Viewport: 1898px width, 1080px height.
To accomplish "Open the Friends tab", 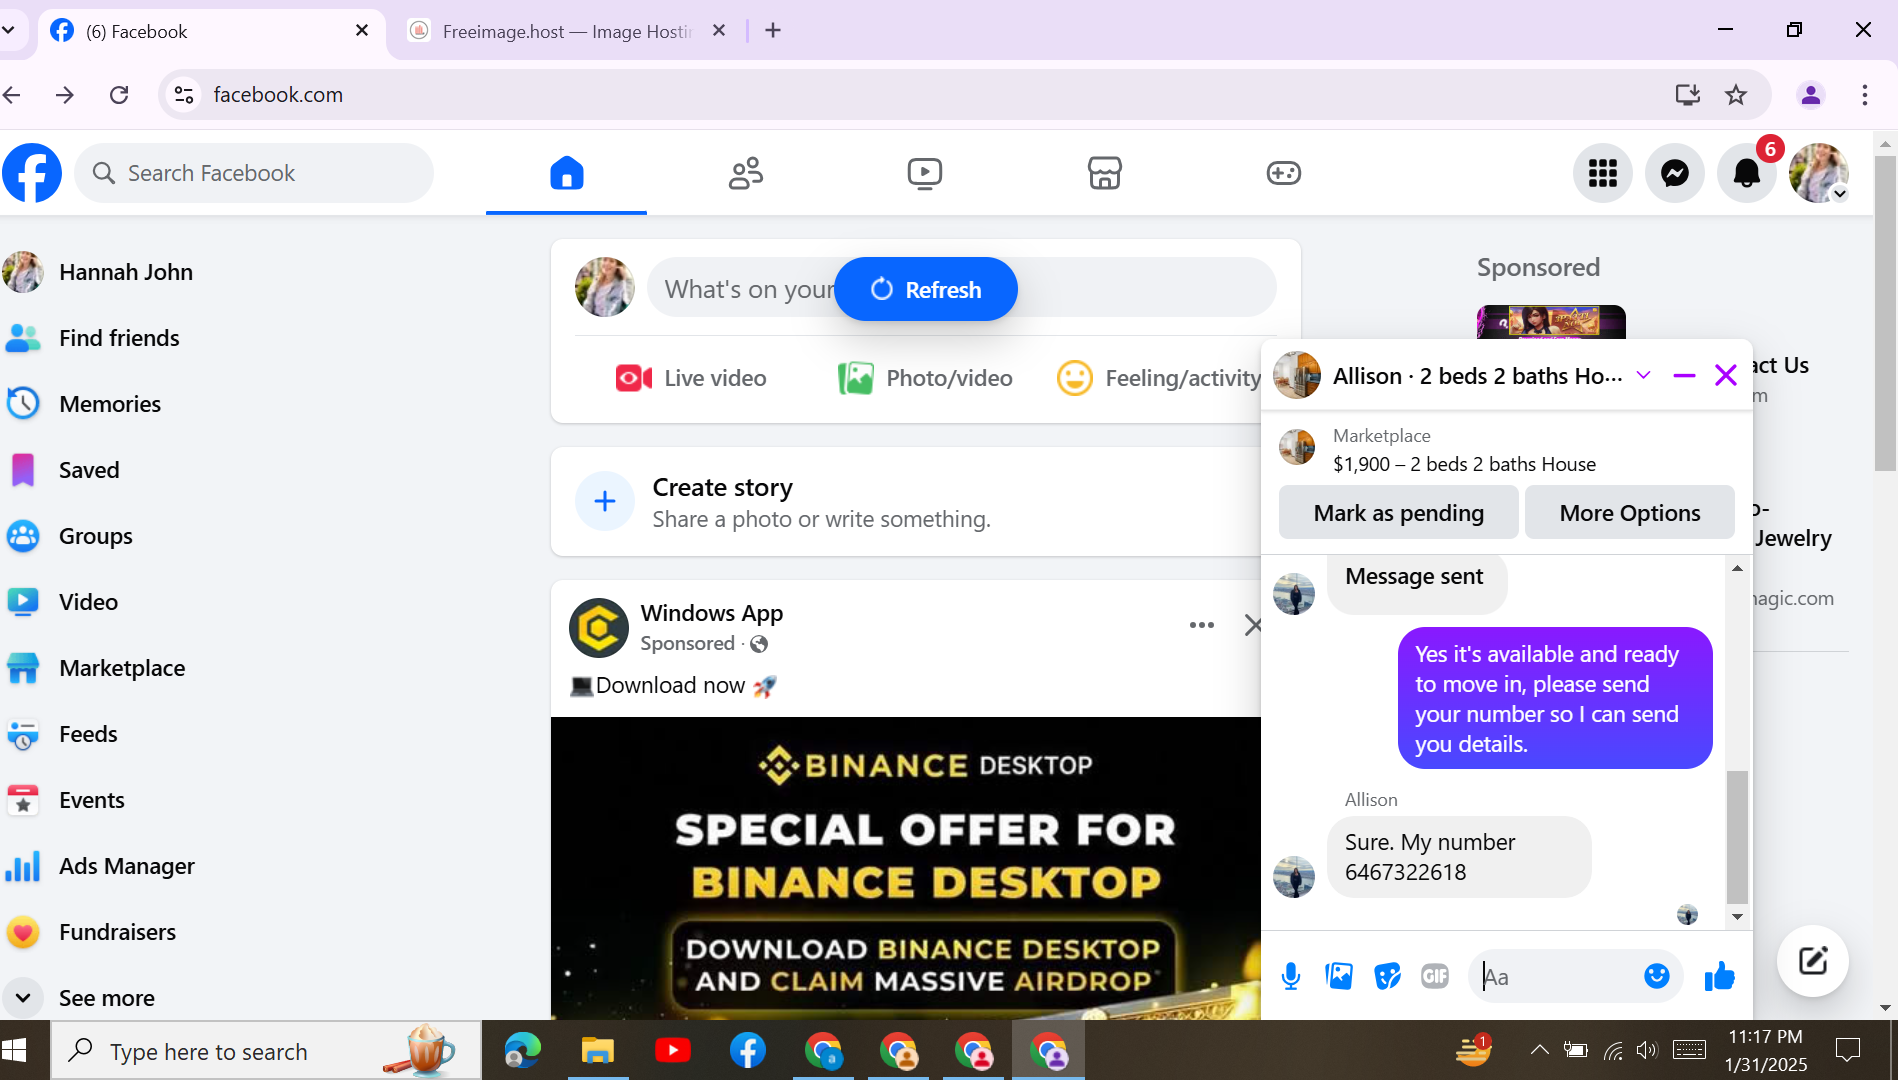I will [x=746, y=173].
